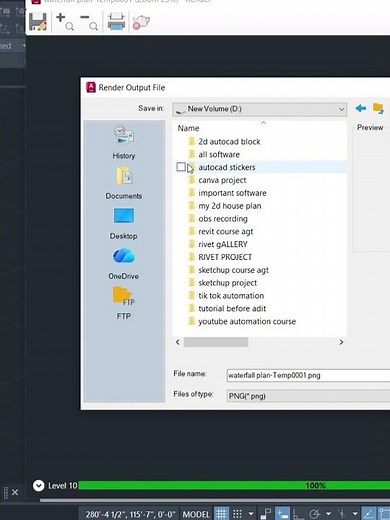Image resolution: width=390 pixels, height=520 pixels.
Task: Zoom out using the minus magnifier icon
Action: coord(89,22)
